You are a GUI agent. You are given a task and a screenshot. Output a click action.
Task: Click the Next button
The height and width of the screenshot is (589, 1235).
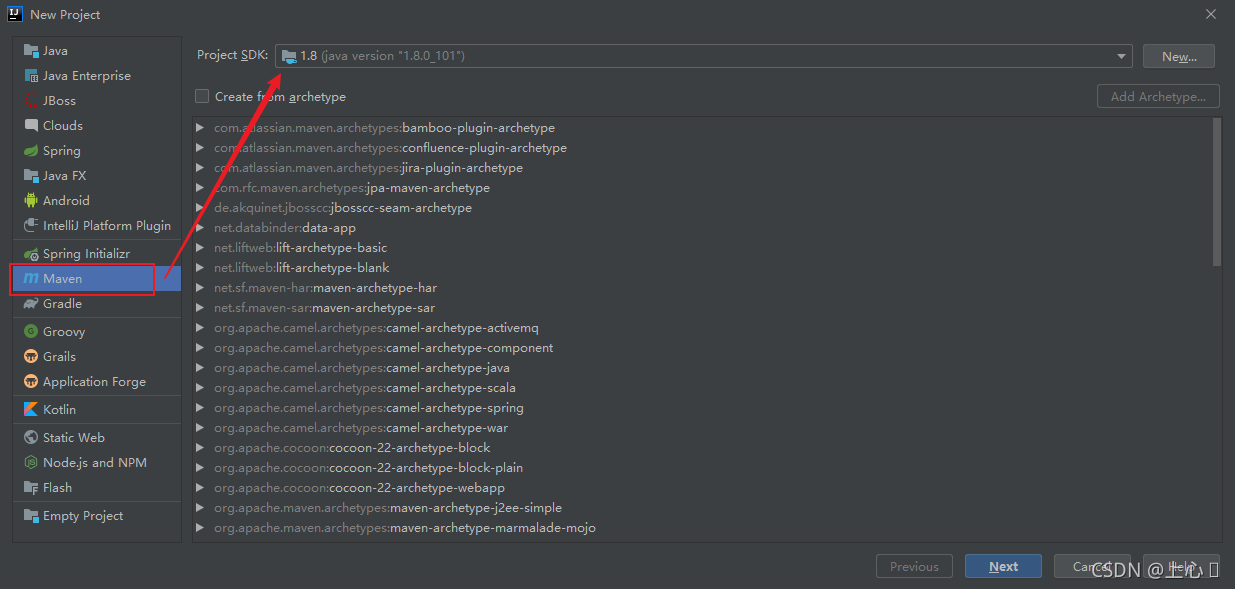point(1003,566)
